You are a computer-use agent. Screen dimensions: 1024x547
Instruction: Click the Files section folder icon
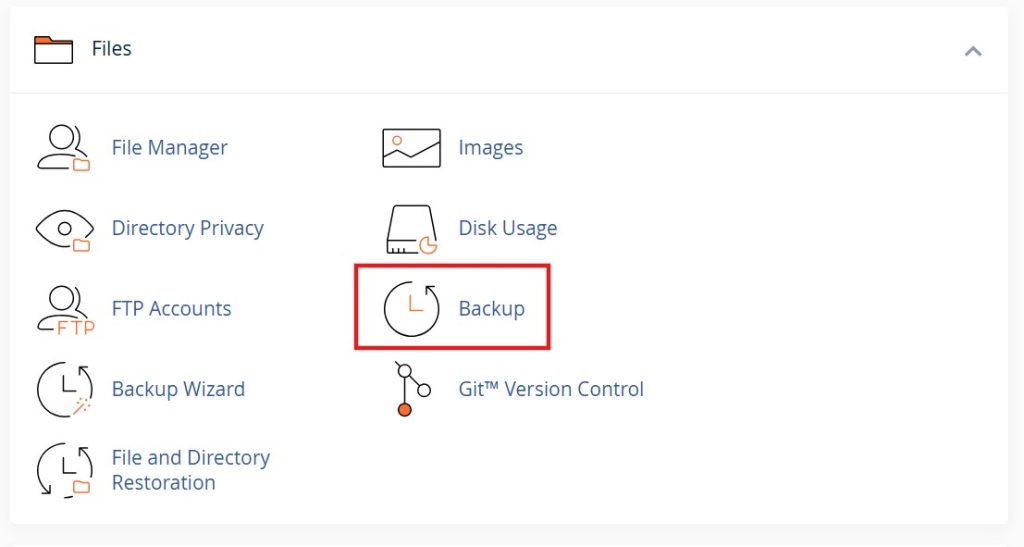[54, 49]
